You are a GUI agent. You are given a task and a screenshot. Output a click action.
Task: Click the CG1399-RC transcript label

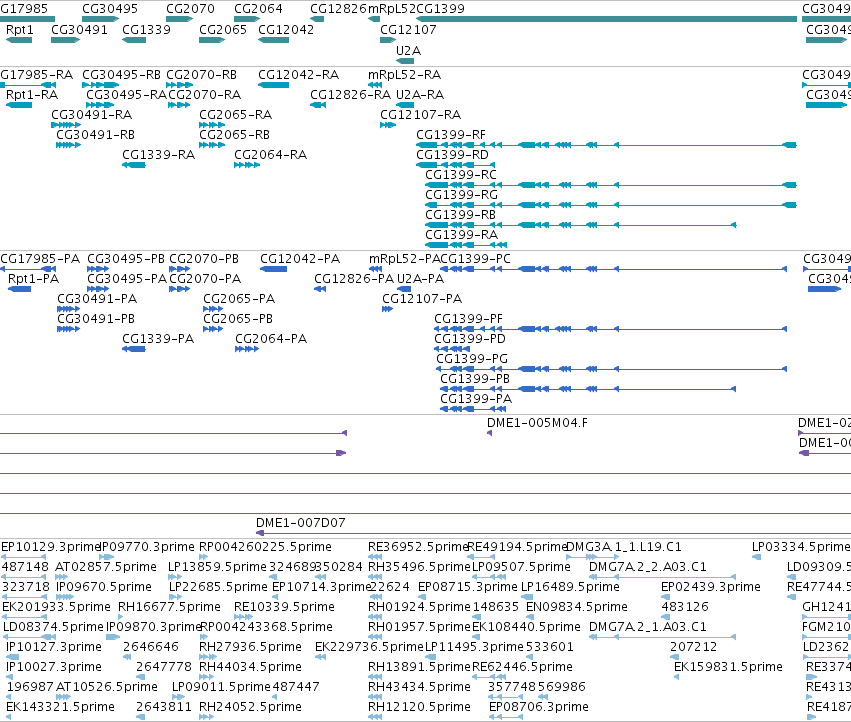[x=461, y=175]
